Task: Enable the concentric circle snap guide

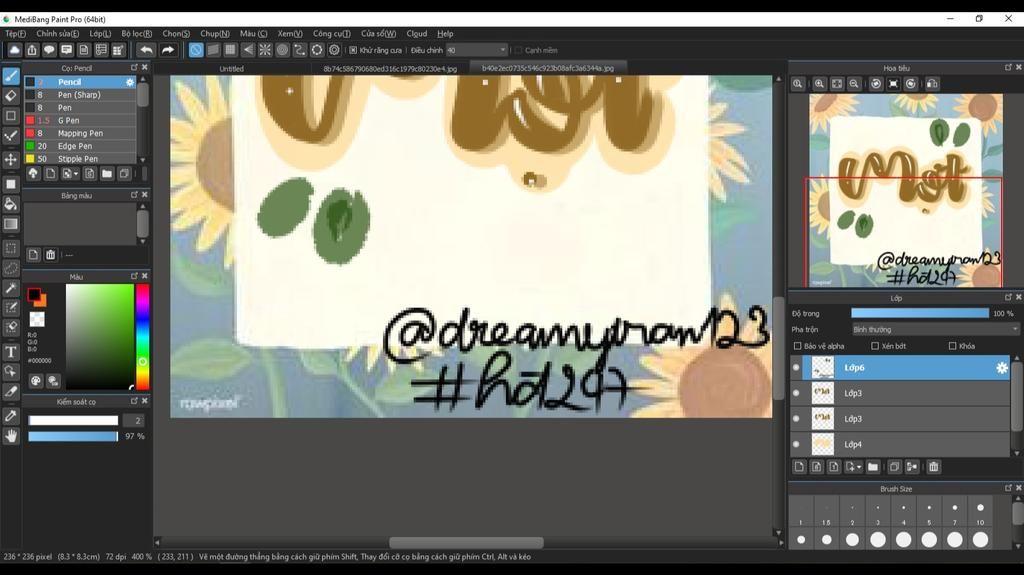Action: point(282,50)
